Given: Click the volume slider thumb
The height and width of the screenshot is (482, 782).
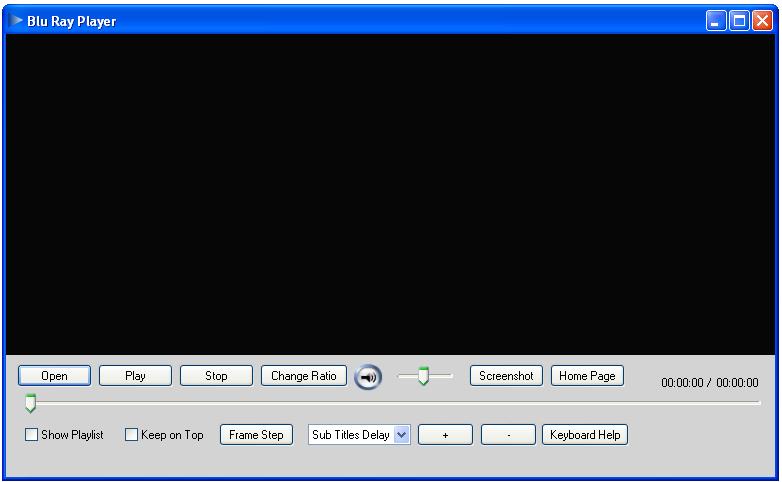Looking at the screenshot, I should [423, 376].
